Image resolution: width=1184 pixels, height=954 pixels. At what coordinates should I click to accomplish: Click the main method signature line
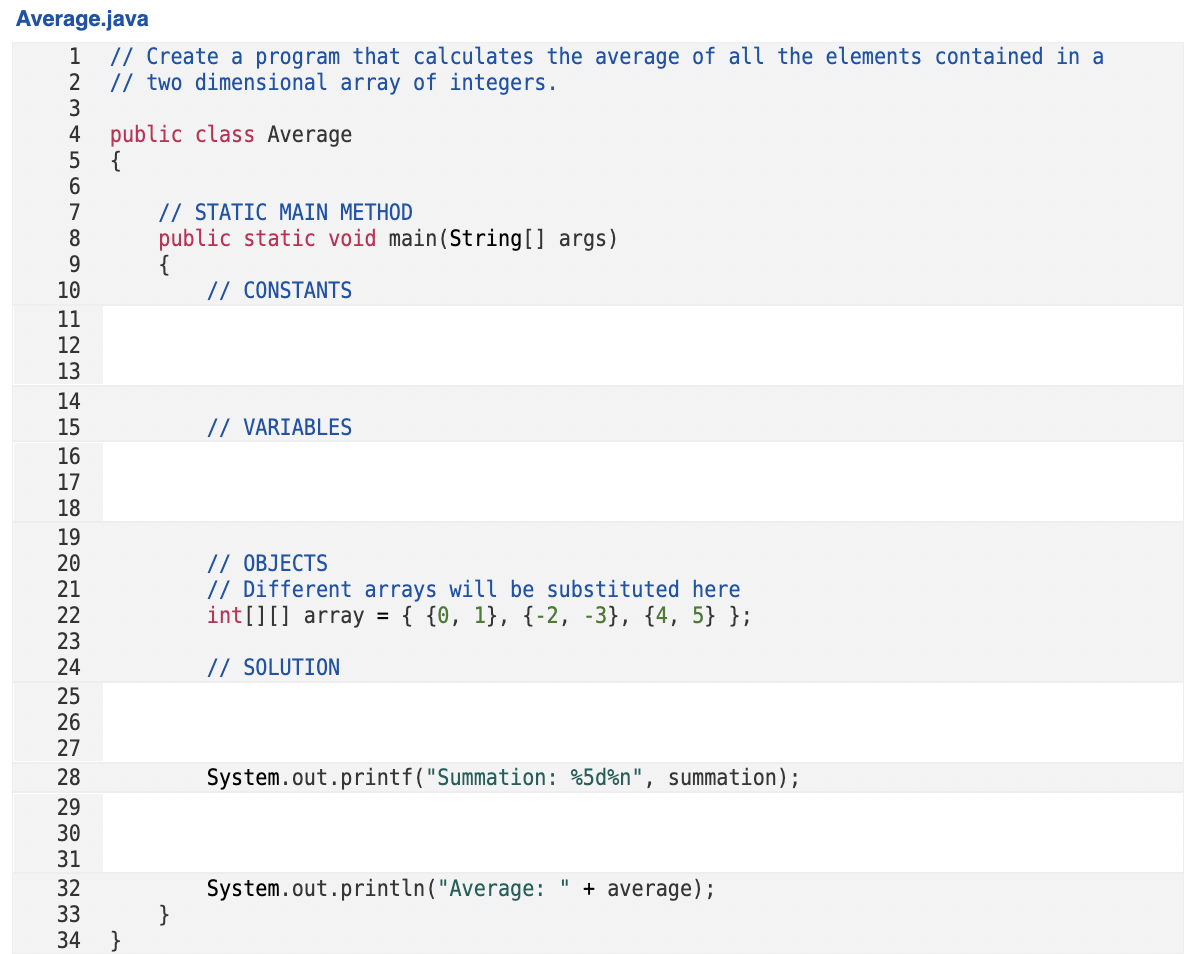point(388,239)
